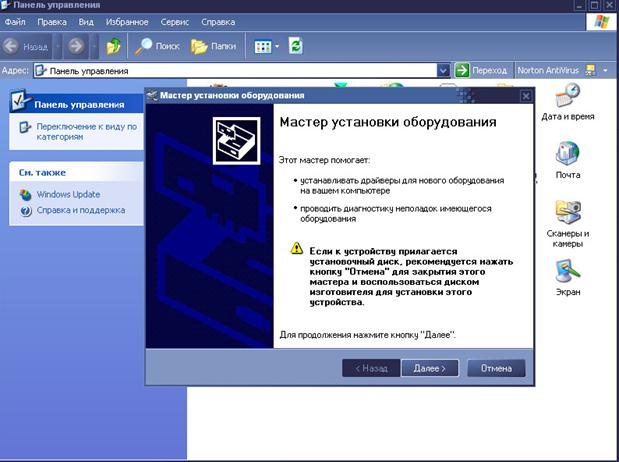619x462 pixels.
Task: Open the Правка menu
Action: (53, 21)
